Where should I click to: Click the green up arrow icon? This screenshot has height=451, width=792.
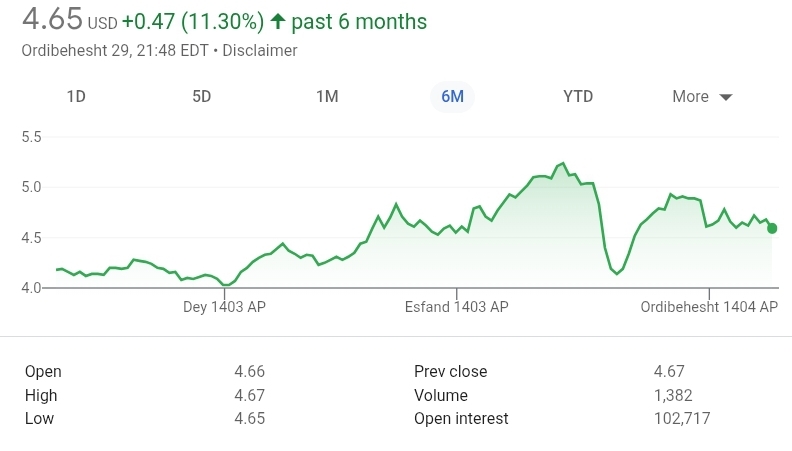[278, 21]
